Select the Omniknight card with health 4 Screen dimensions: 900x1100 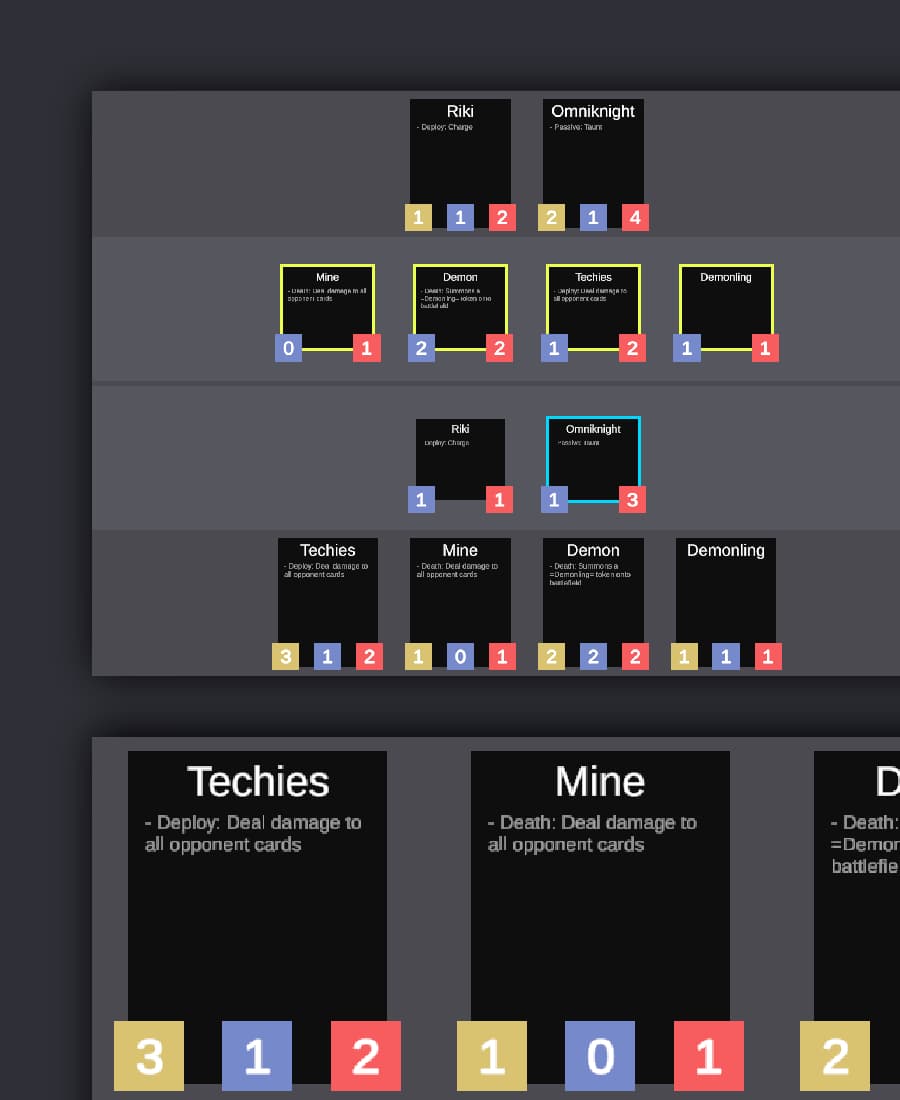click(x=593, y=163)
